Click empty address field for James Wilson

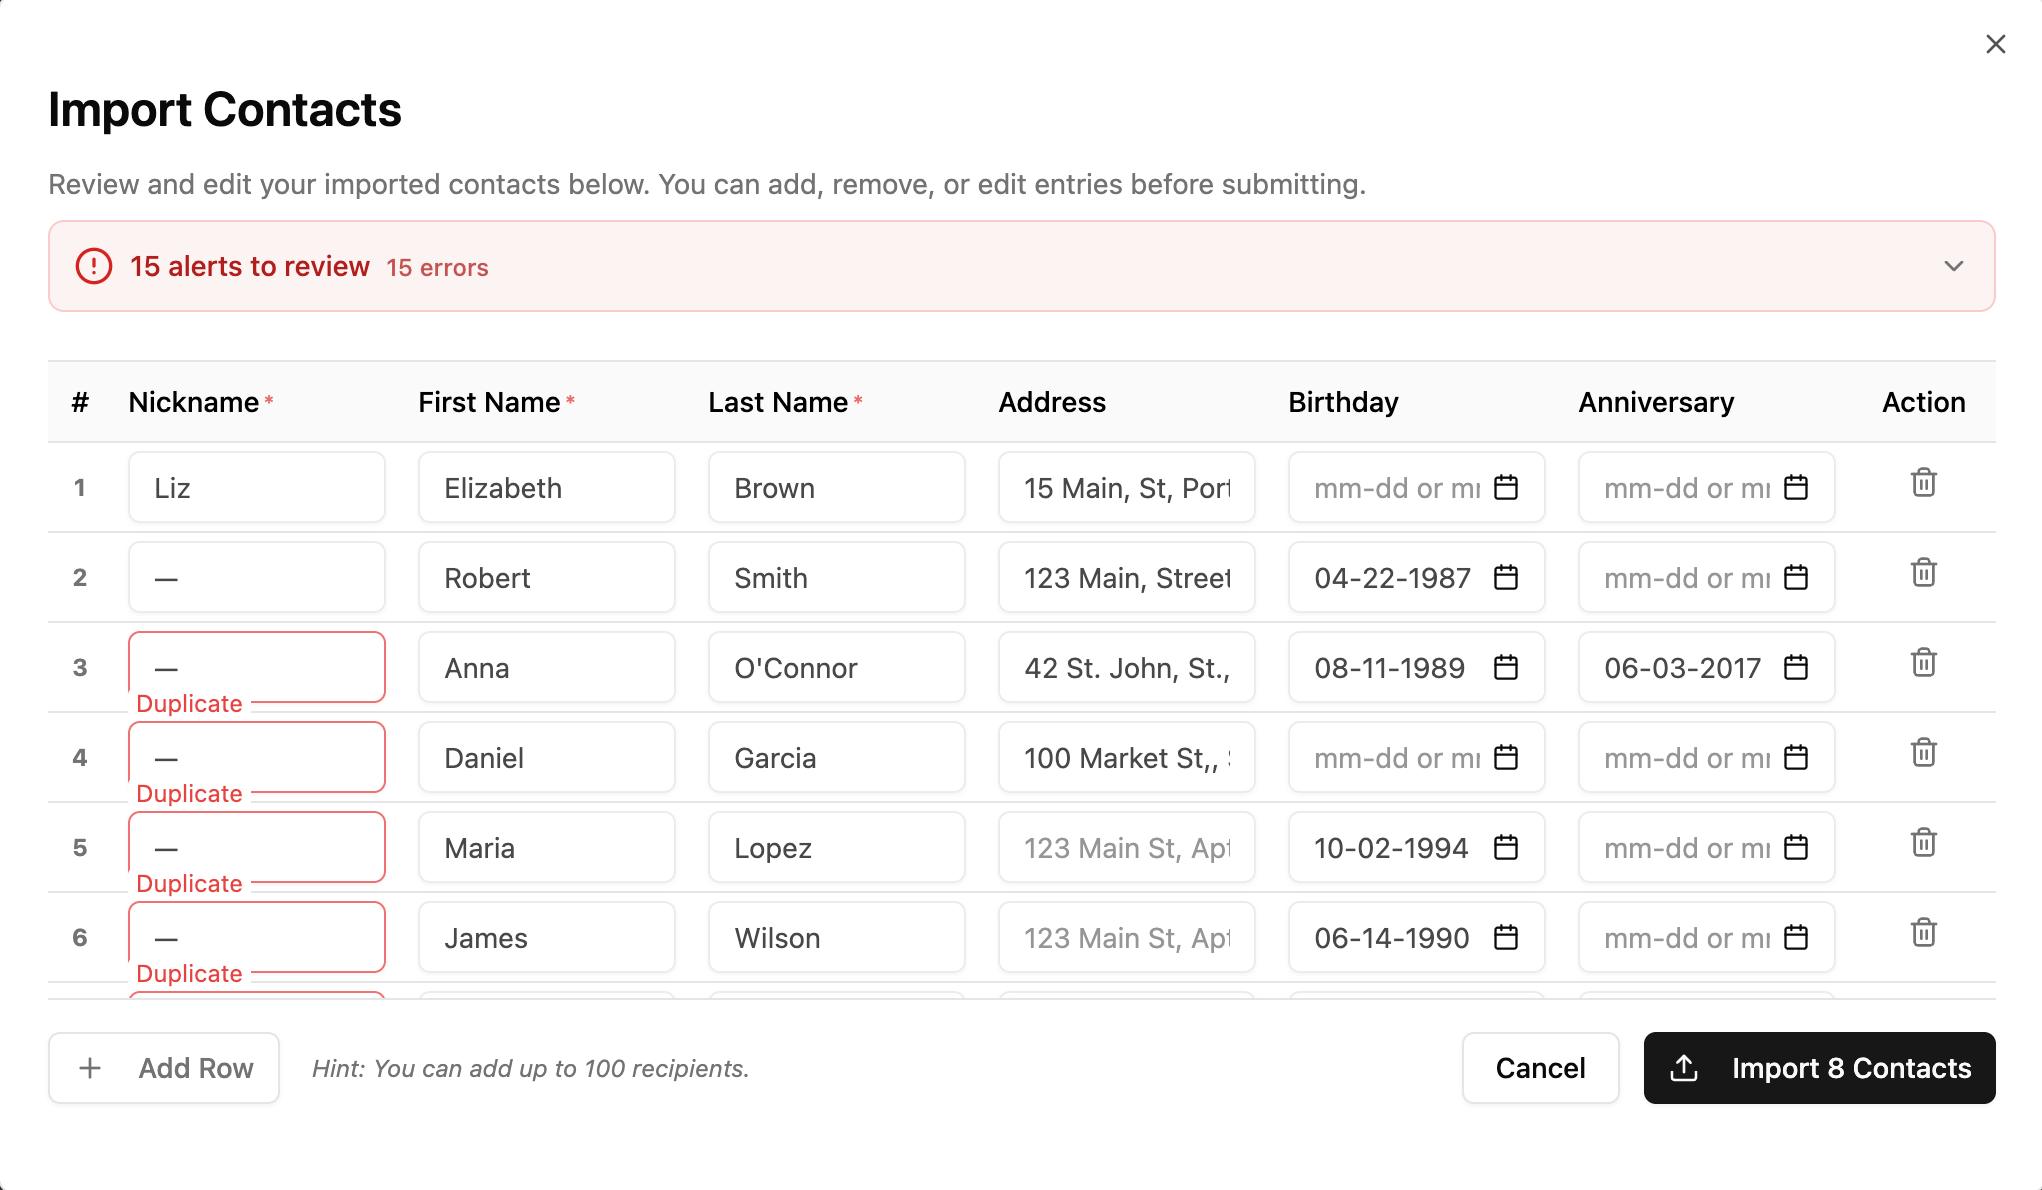[x=1127, y=937]
